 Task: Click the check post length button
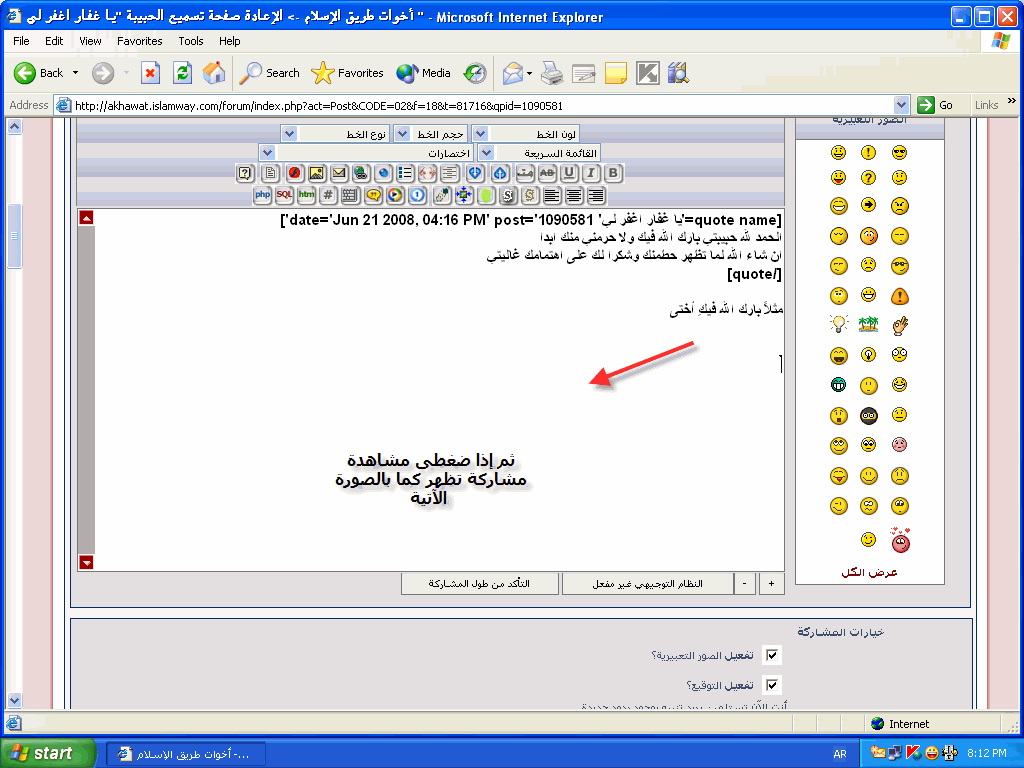click(480, 583)
